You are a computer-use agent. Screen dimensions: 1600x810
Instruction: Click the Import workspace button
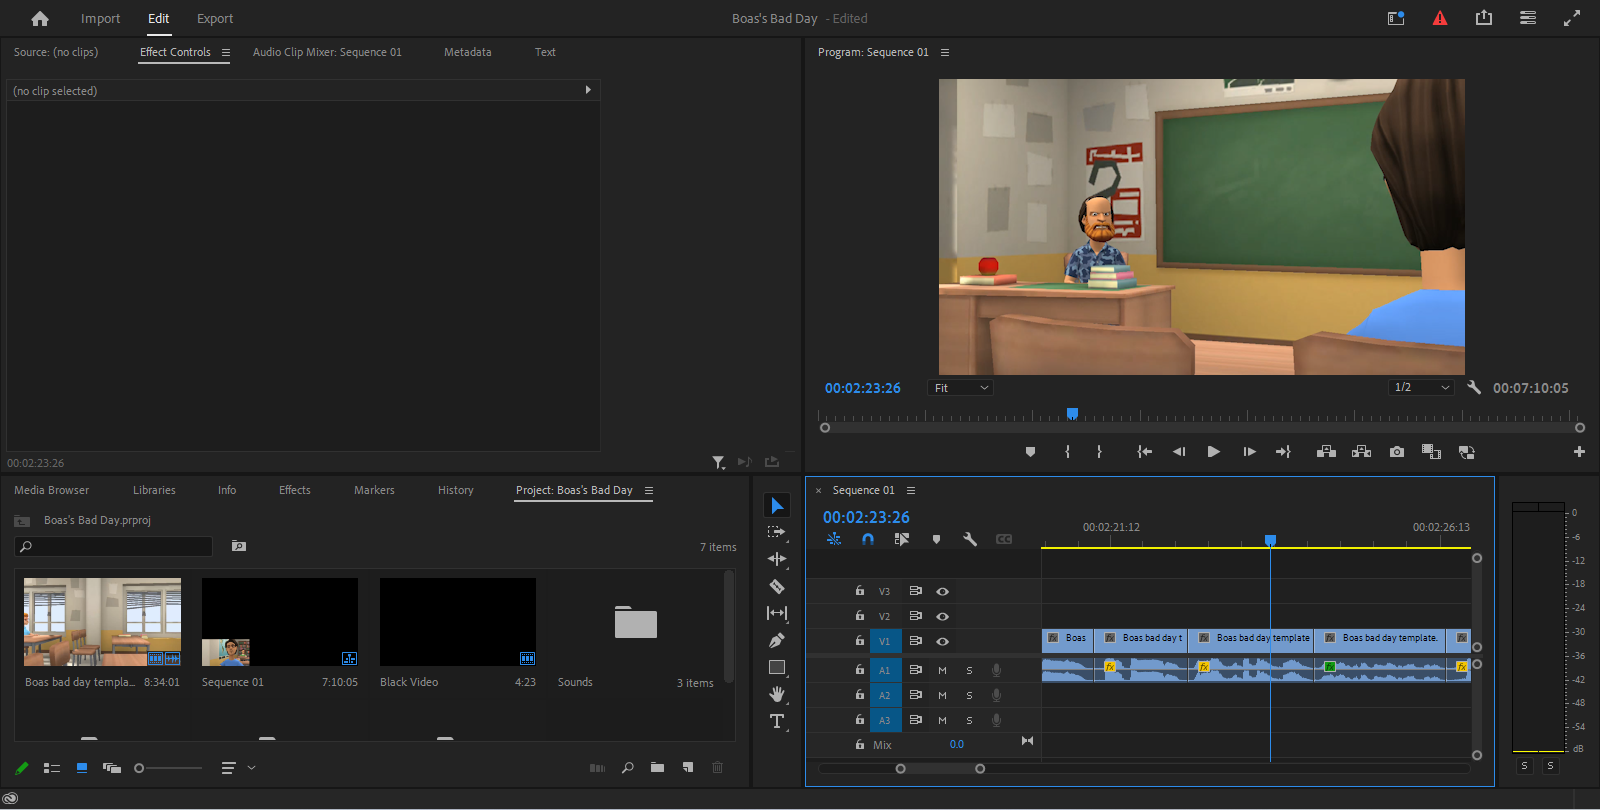click(100, 18)
